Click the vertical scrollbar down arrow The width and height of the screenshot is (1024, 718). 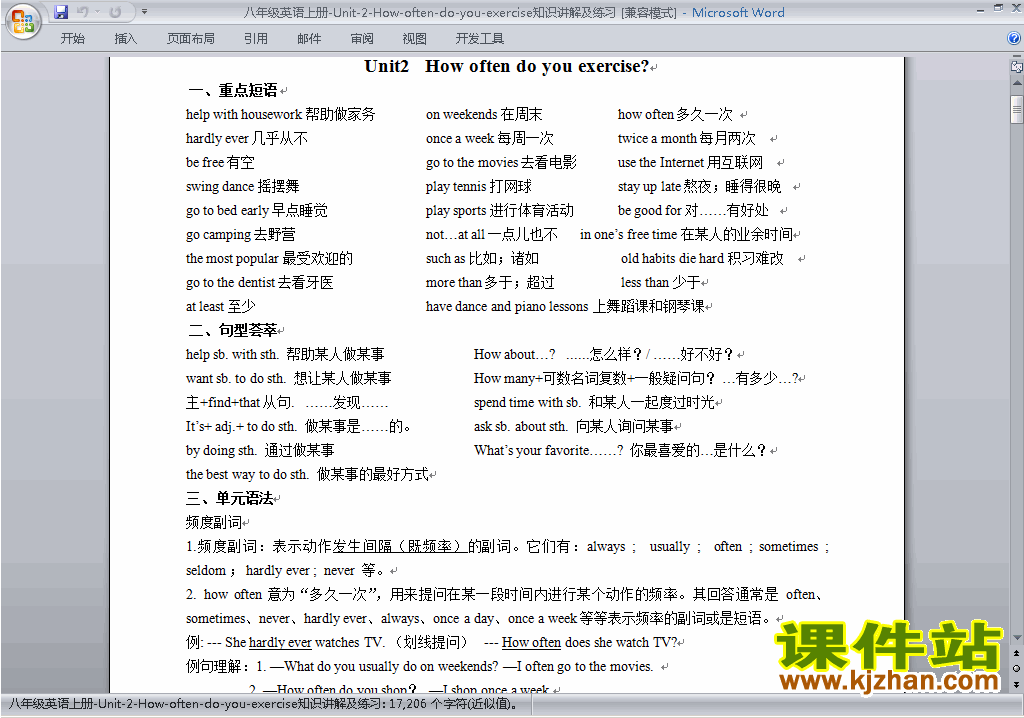tap(1017, 638)
